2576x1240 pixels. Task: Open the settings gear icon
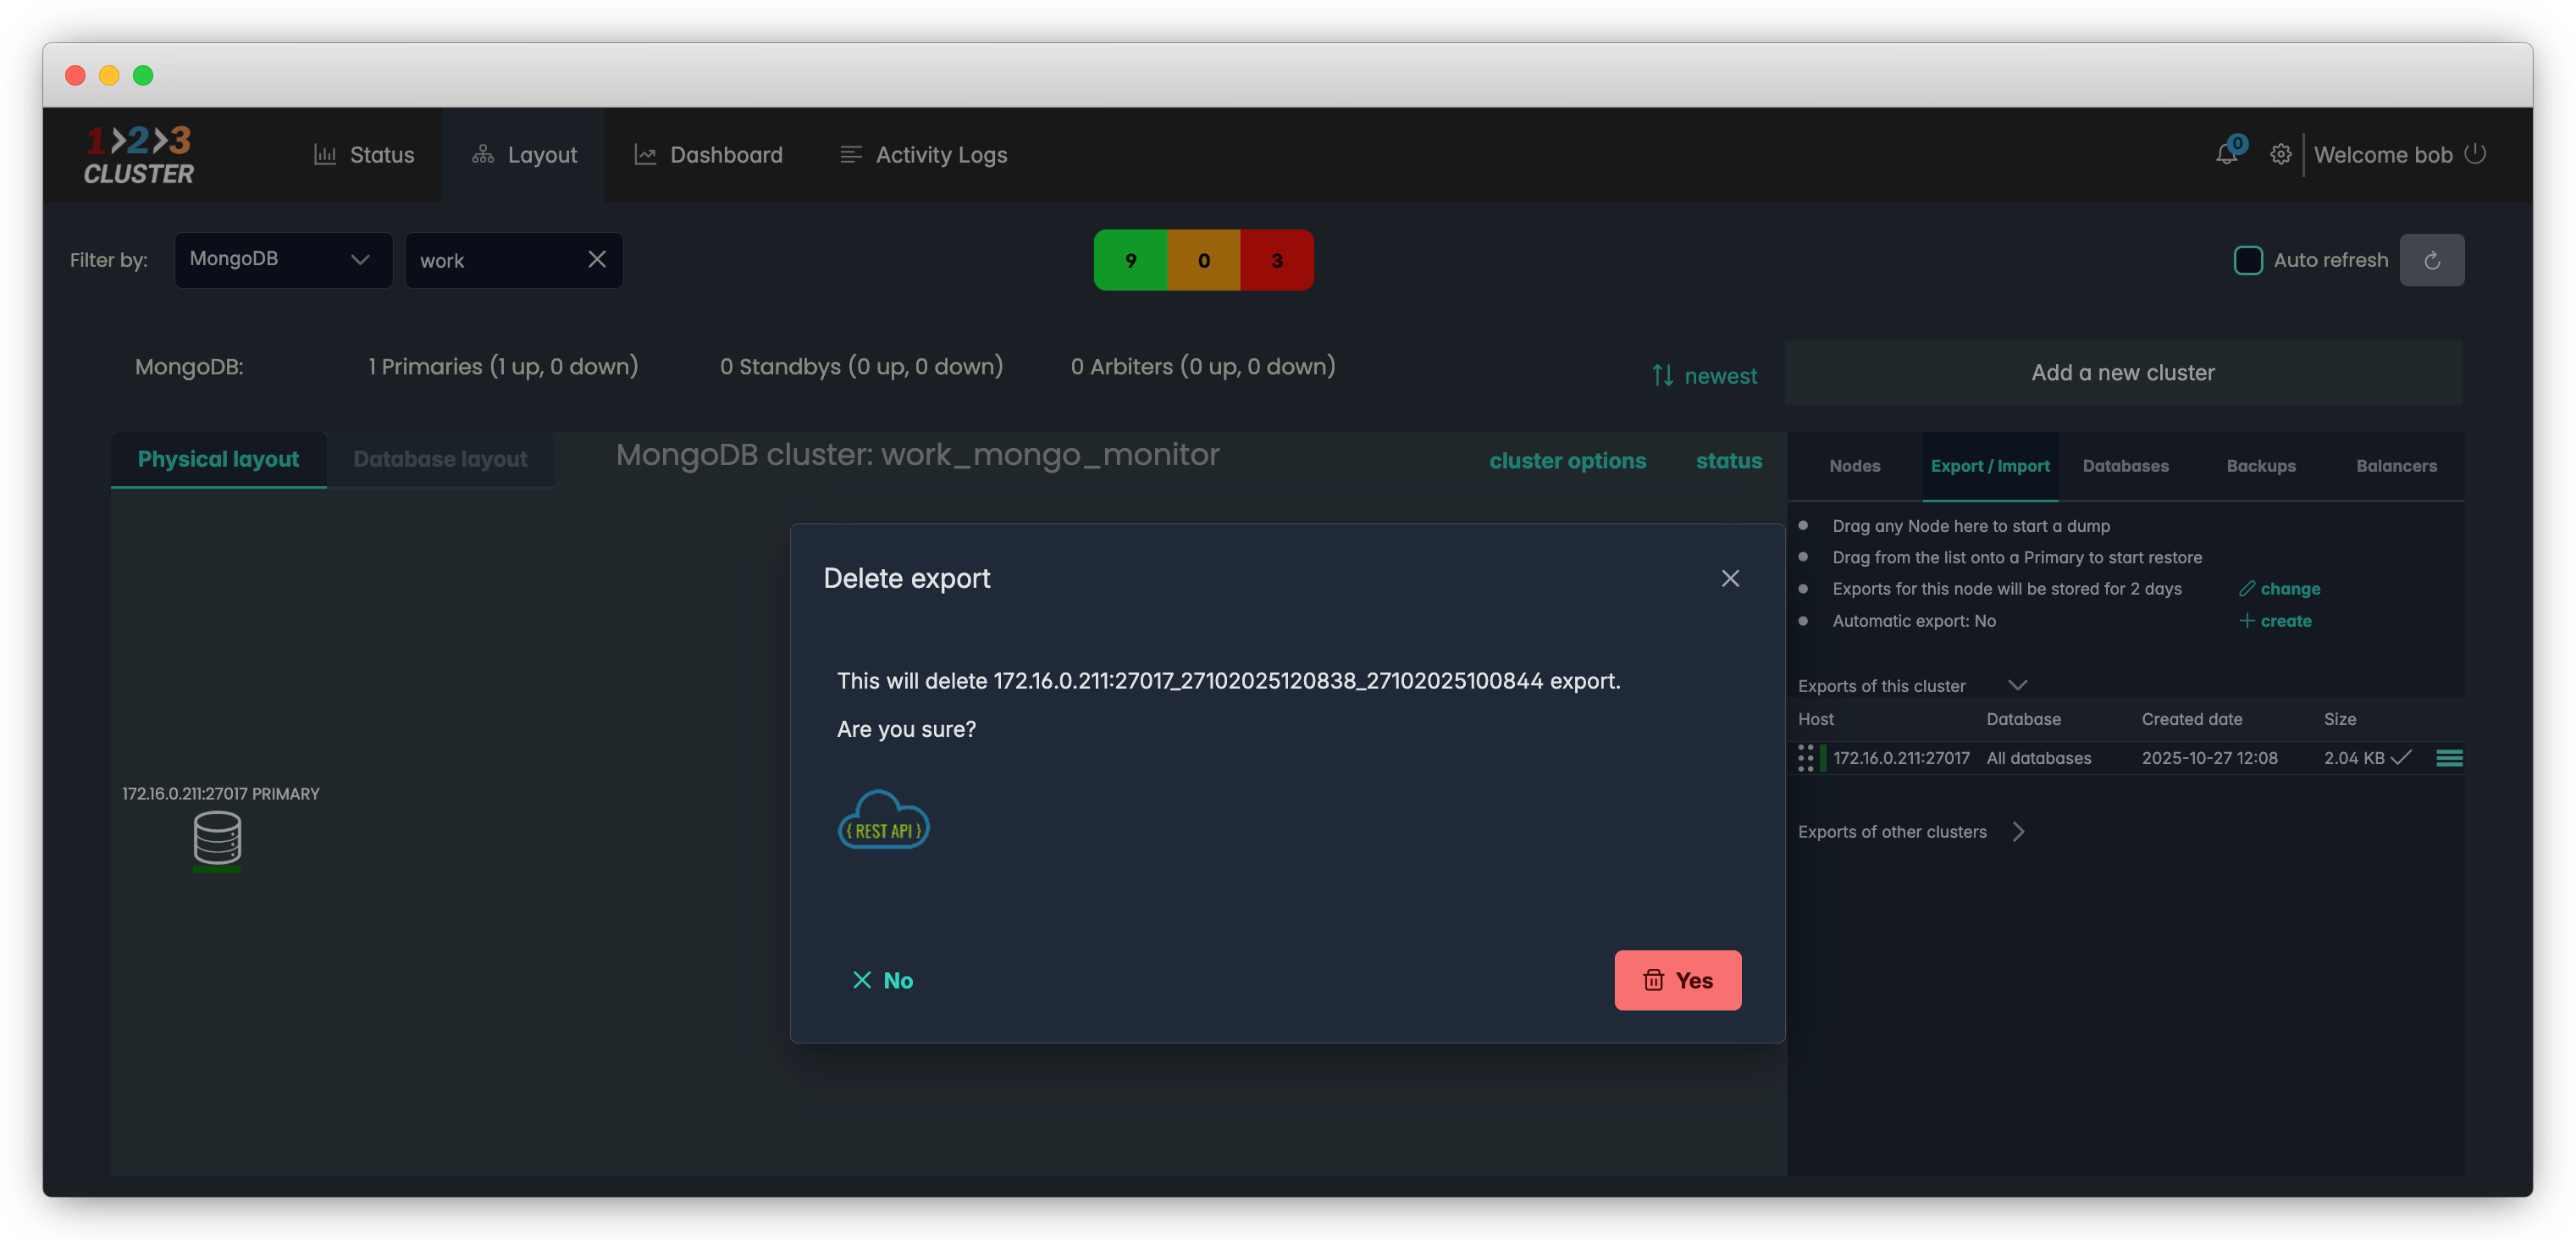(x=2280, y=154)
